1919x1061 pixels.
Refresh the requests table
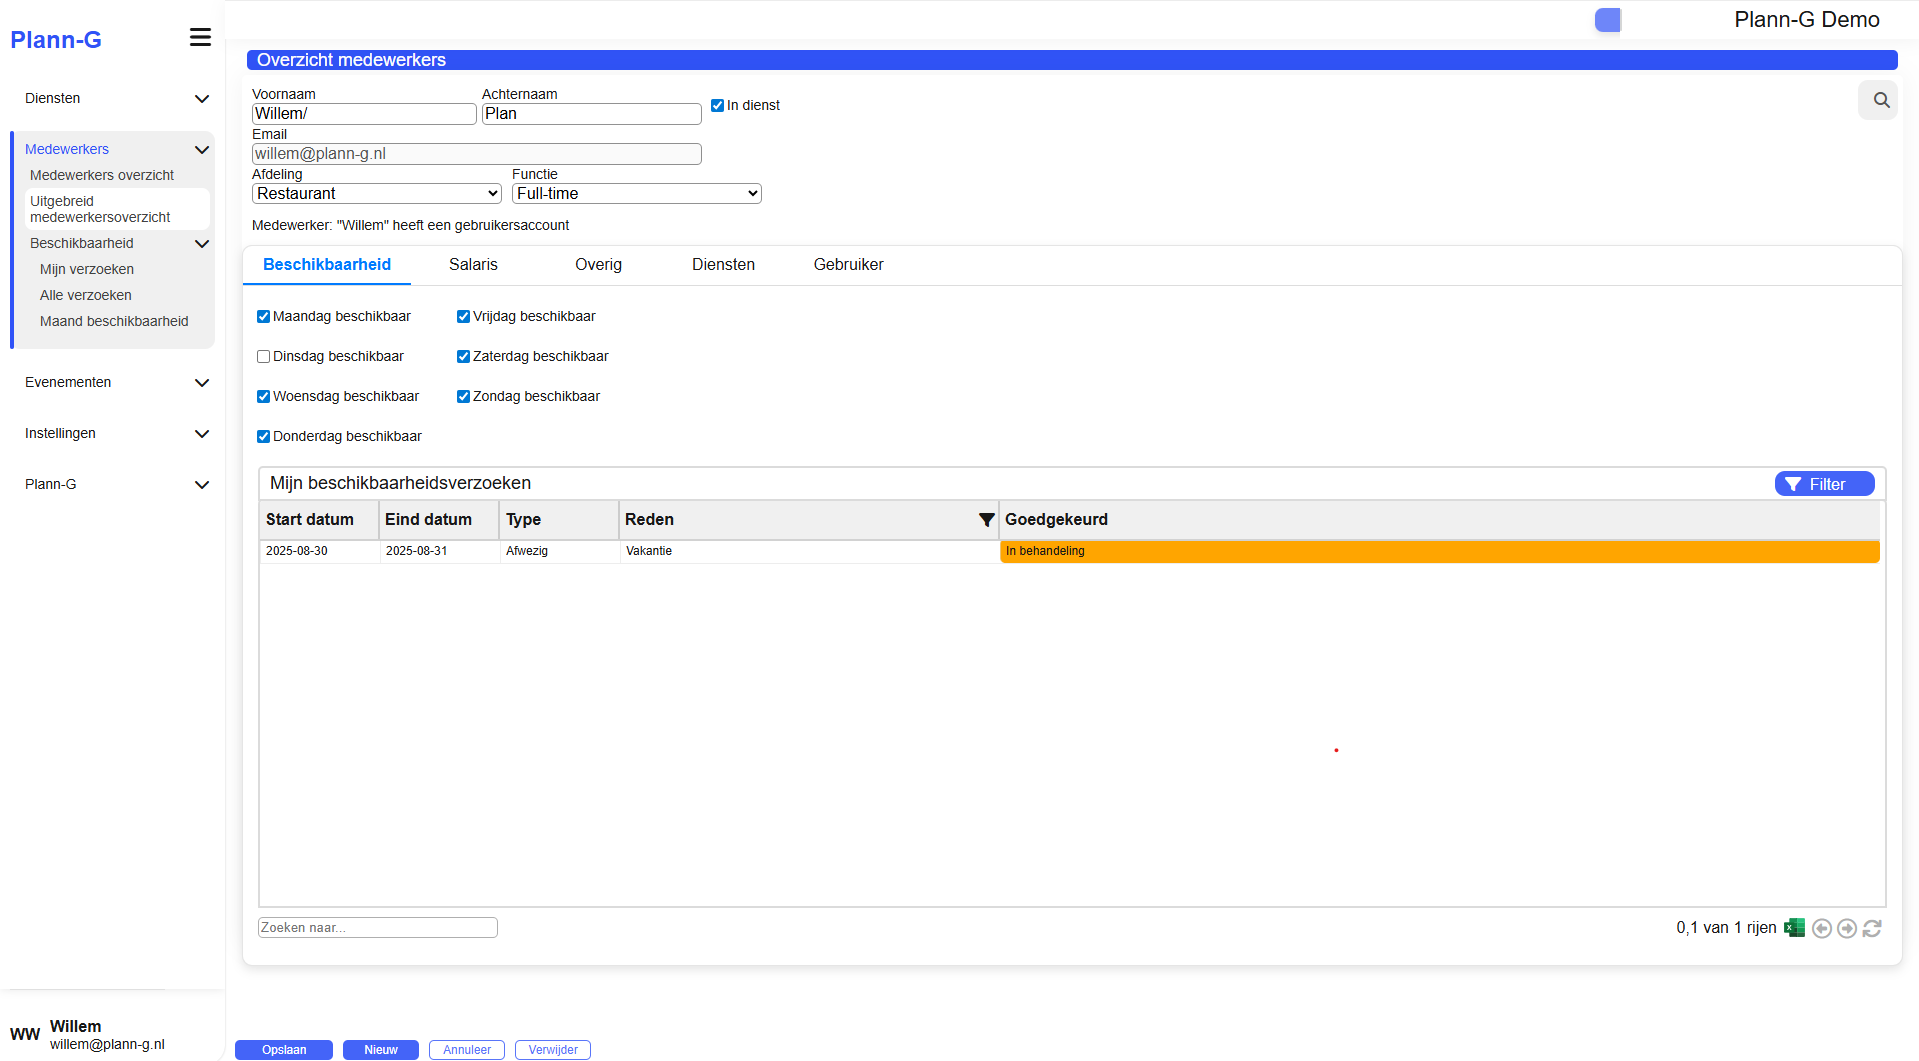coord(1872,929)
